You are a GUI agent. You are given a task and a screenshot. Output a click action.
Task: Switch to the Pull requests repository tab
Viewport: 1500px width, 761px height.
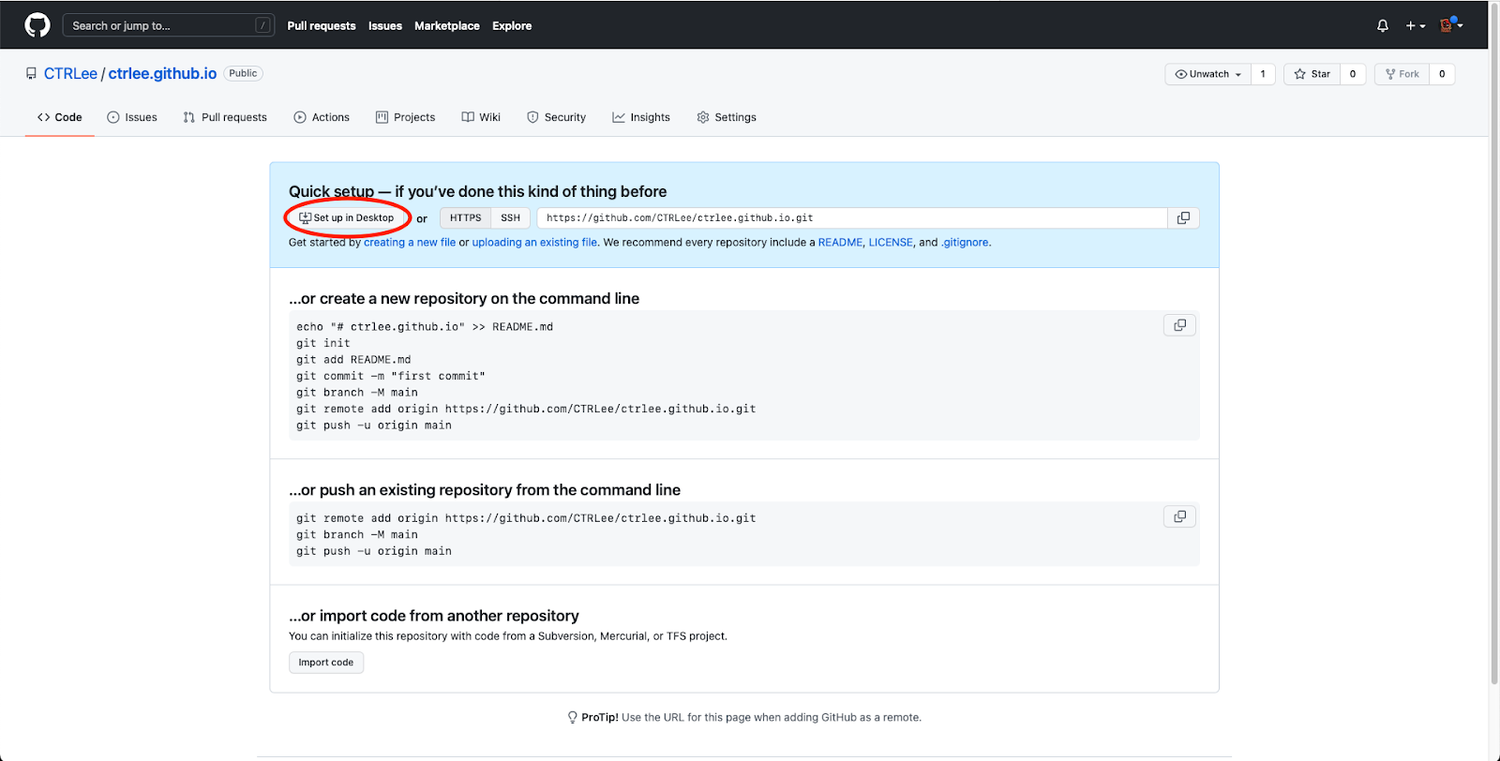pos(225,117)
